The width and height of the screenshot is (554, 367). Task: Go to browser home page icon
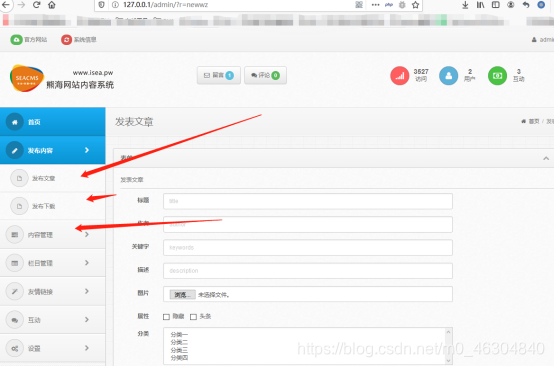[52, 5]
